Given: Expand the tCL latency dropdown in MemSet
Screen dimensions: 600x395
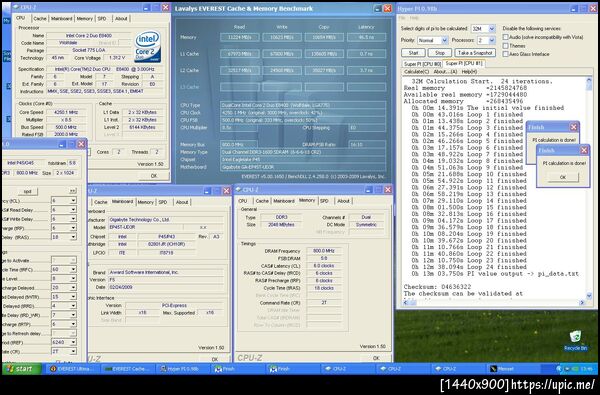Looking at the screenshot, I should click(x=73, y=201).
